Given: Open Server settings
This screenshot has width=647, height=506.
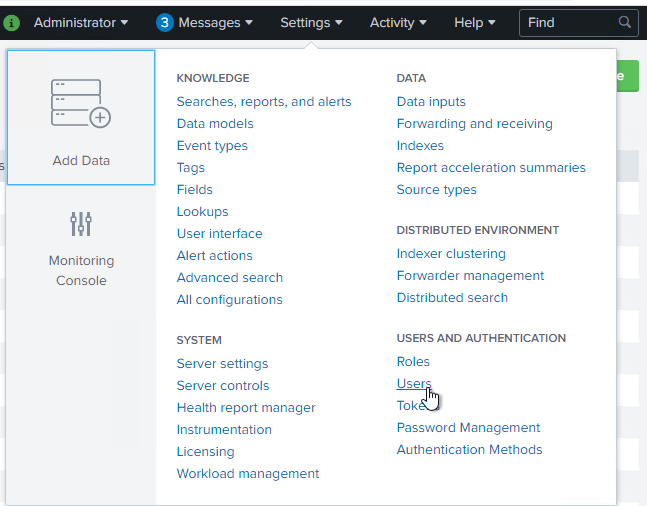Looking at the screenshot, I should coord(222,363).
